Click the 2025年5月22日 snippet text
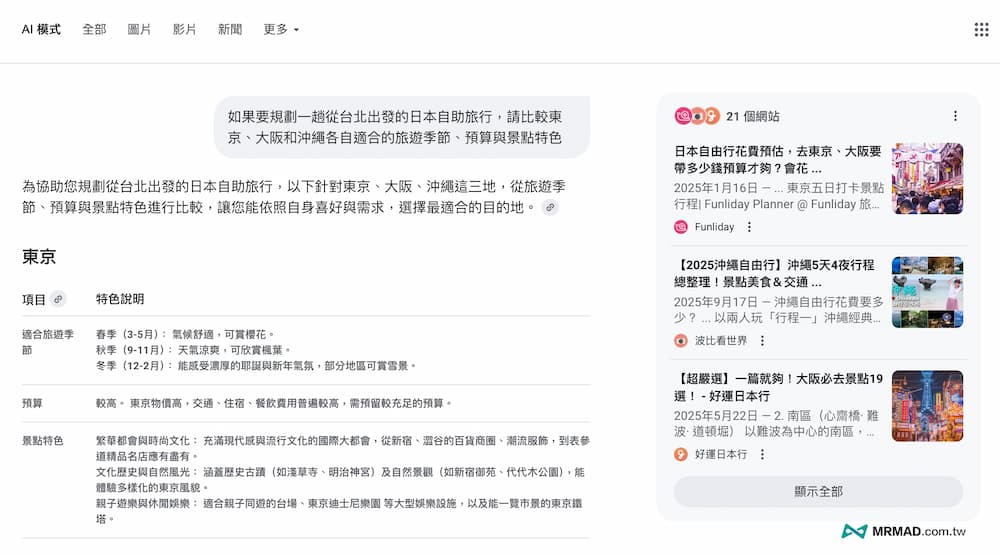The height and width of the screenshot is (555, 1000). coord(776,424)
